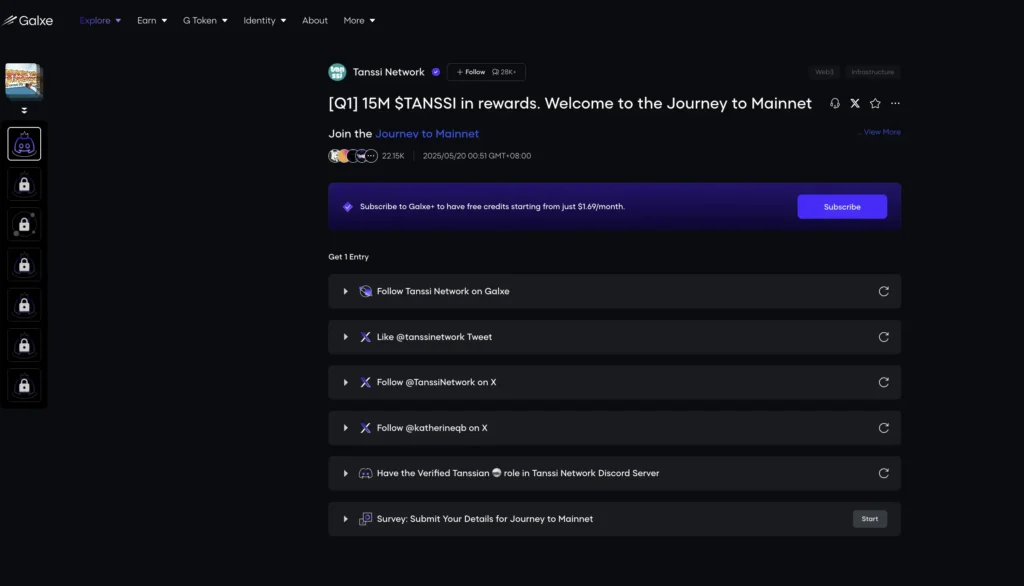
Task: Expand the Follow @TanssiNetwork on X task
Action: click(345, 382)
